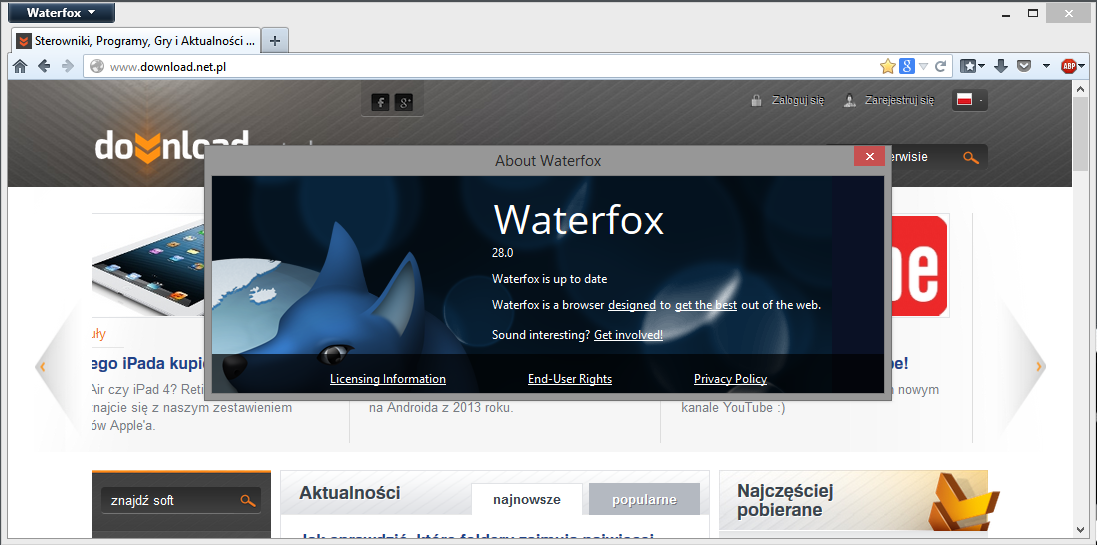Click the znajdź soft search magnifier icon
This screenshot has height=545, width=1097.
248,501
